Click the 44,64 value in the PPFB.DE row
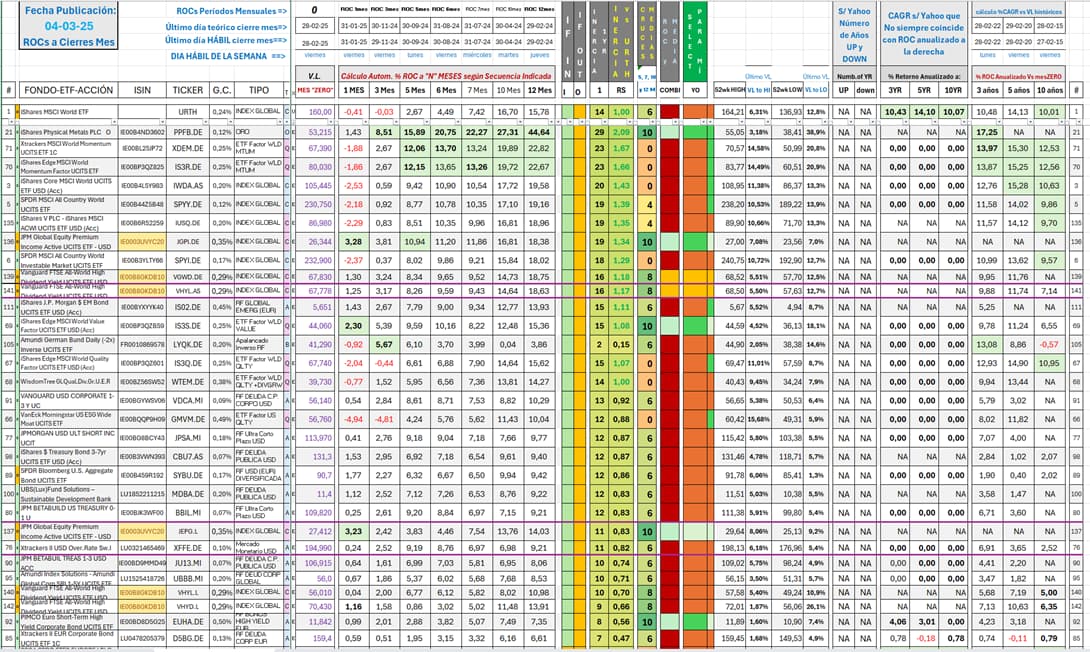1090x652 pixels. tap(539, 132)
